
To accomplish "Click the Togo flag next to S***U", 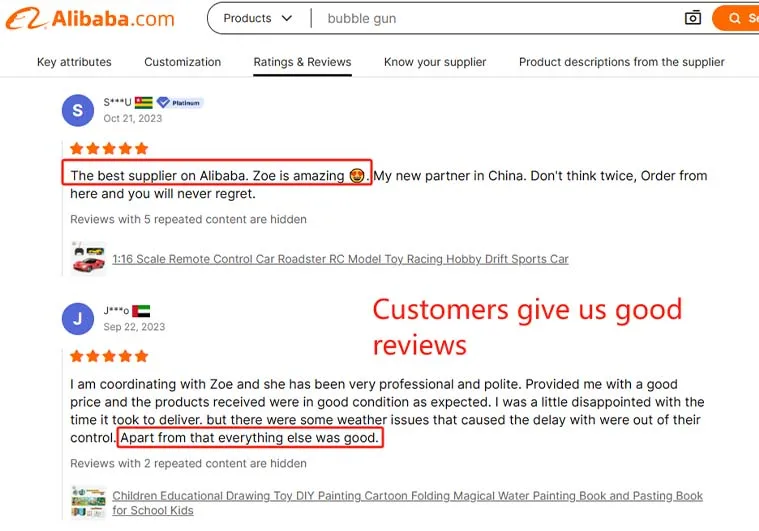I will [x=143, y=103].
